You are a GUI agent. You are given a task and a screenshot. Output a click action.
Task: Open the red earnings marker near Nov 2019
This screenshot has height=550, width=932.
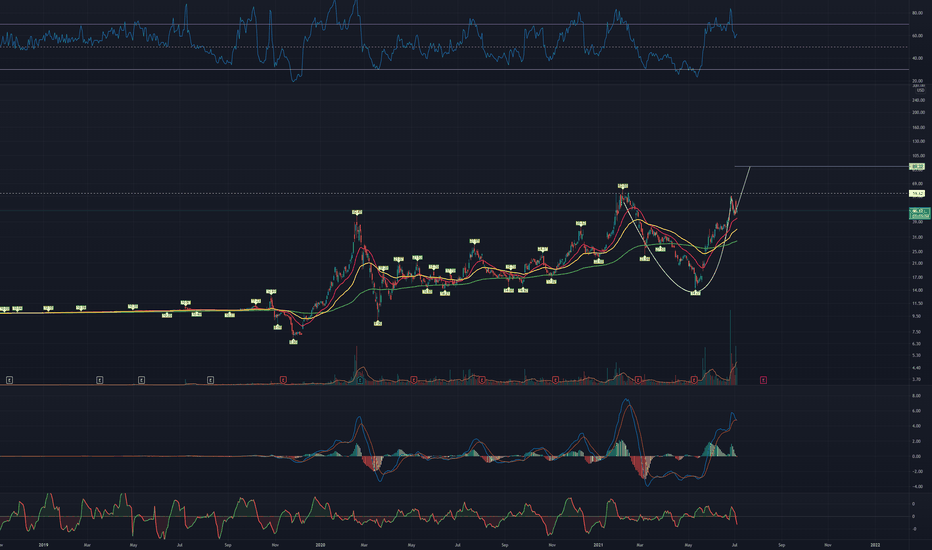[x=284, y=379]
